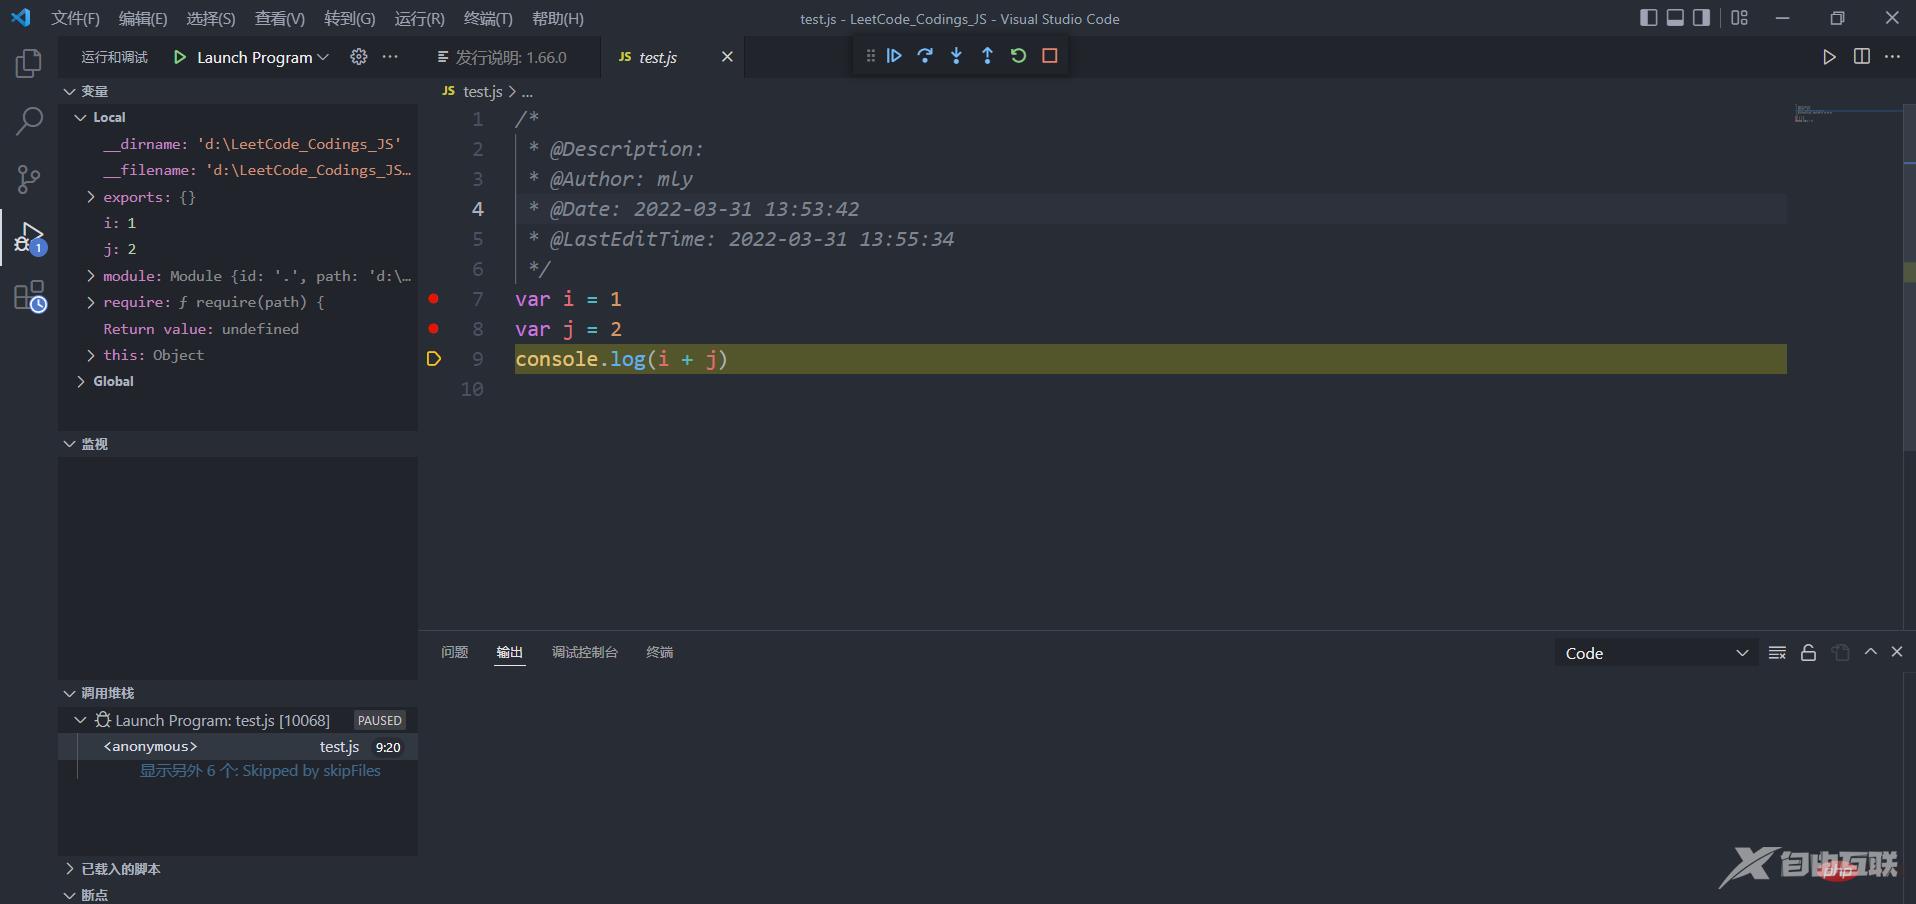Toggle breakpoint on line 8
This screenshot has width=1916, height=904.
coord(433,328)
